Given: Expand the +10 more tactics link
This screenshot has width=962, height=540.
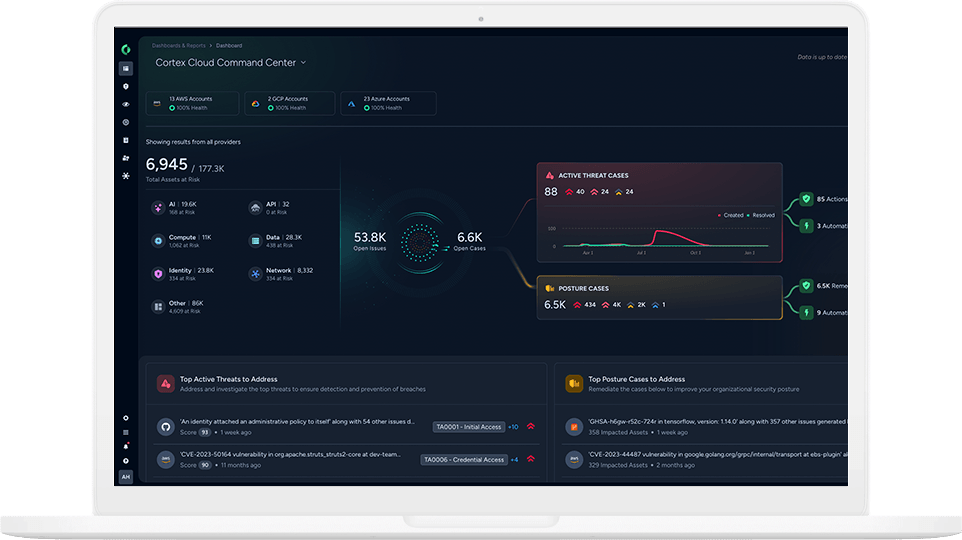Looking at the screenshot, I should point(514,427).
